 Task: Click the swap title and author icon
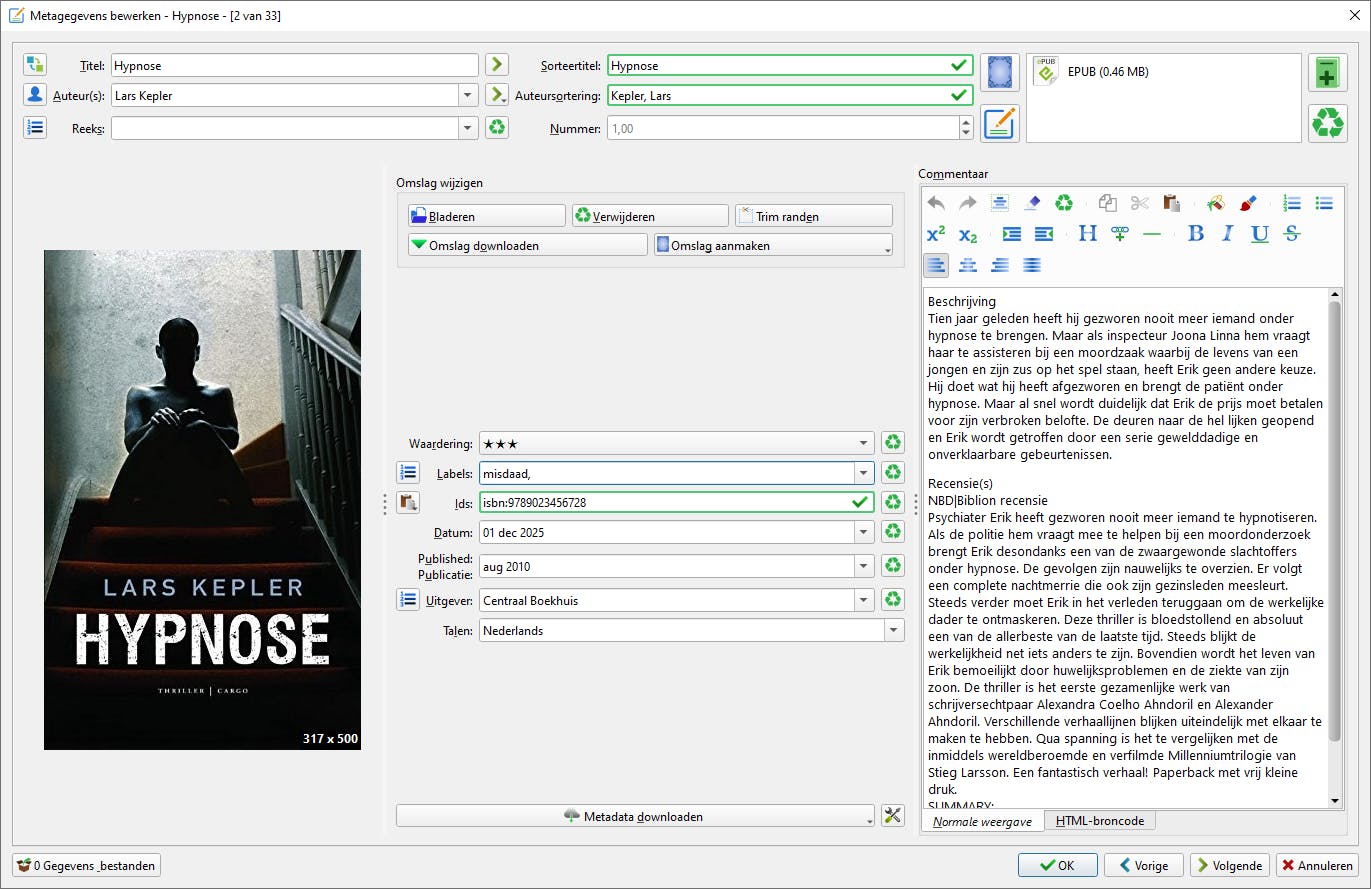point(35,65)
